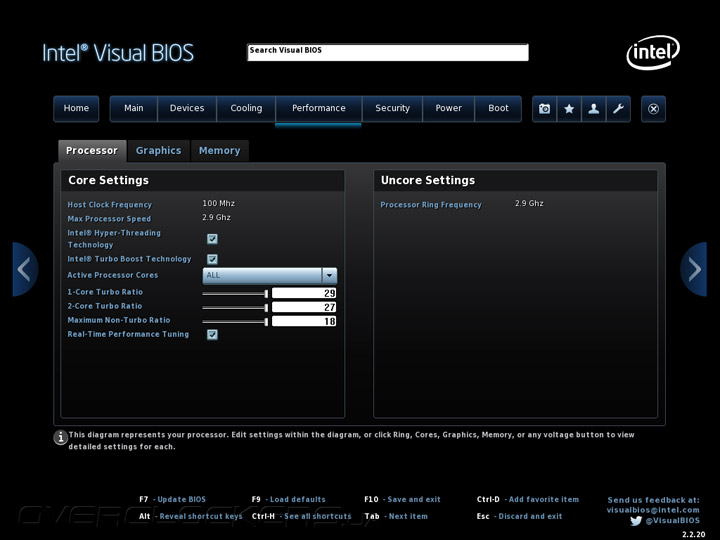Click the Twitter bird icon
This screenshot has height=540, width=720.
click(x=636, y=521)
